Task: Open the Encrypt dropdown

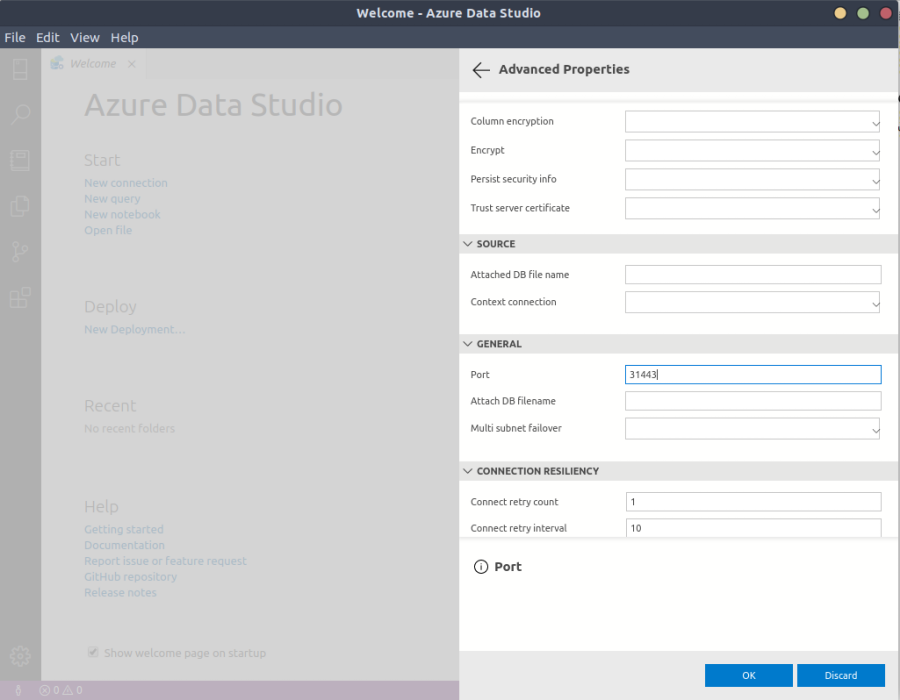Action: (x=752, y=151)
